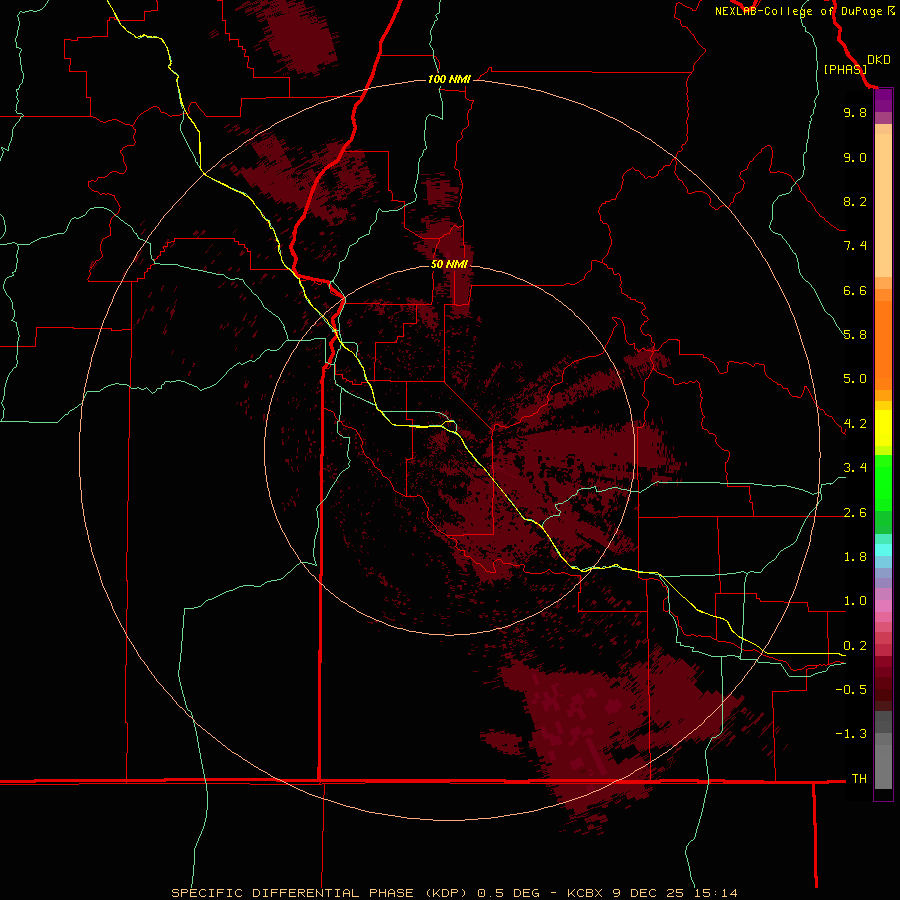Click the 4.2 value on the KDP scale
Viewport: 900px width, 900px height.
coord(855,424)
